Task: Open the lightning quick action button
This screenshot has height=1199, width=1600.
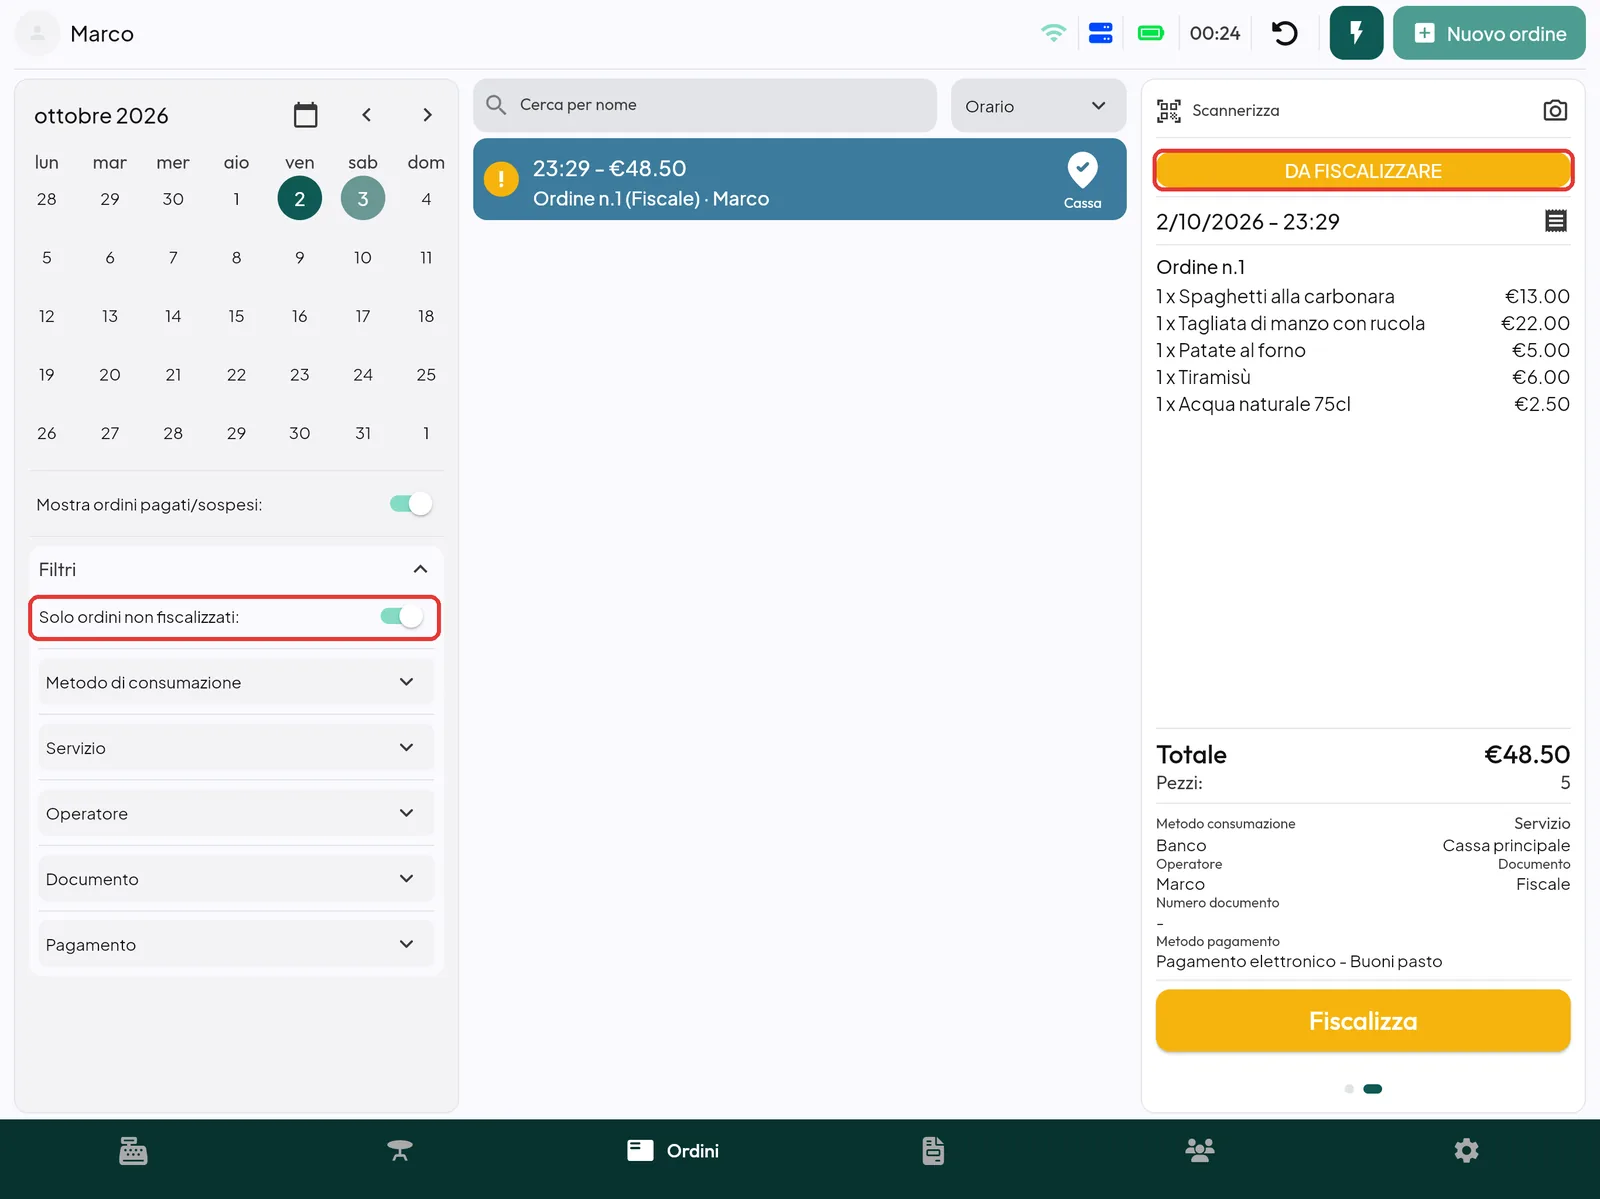Action: tap(1356, 33)
